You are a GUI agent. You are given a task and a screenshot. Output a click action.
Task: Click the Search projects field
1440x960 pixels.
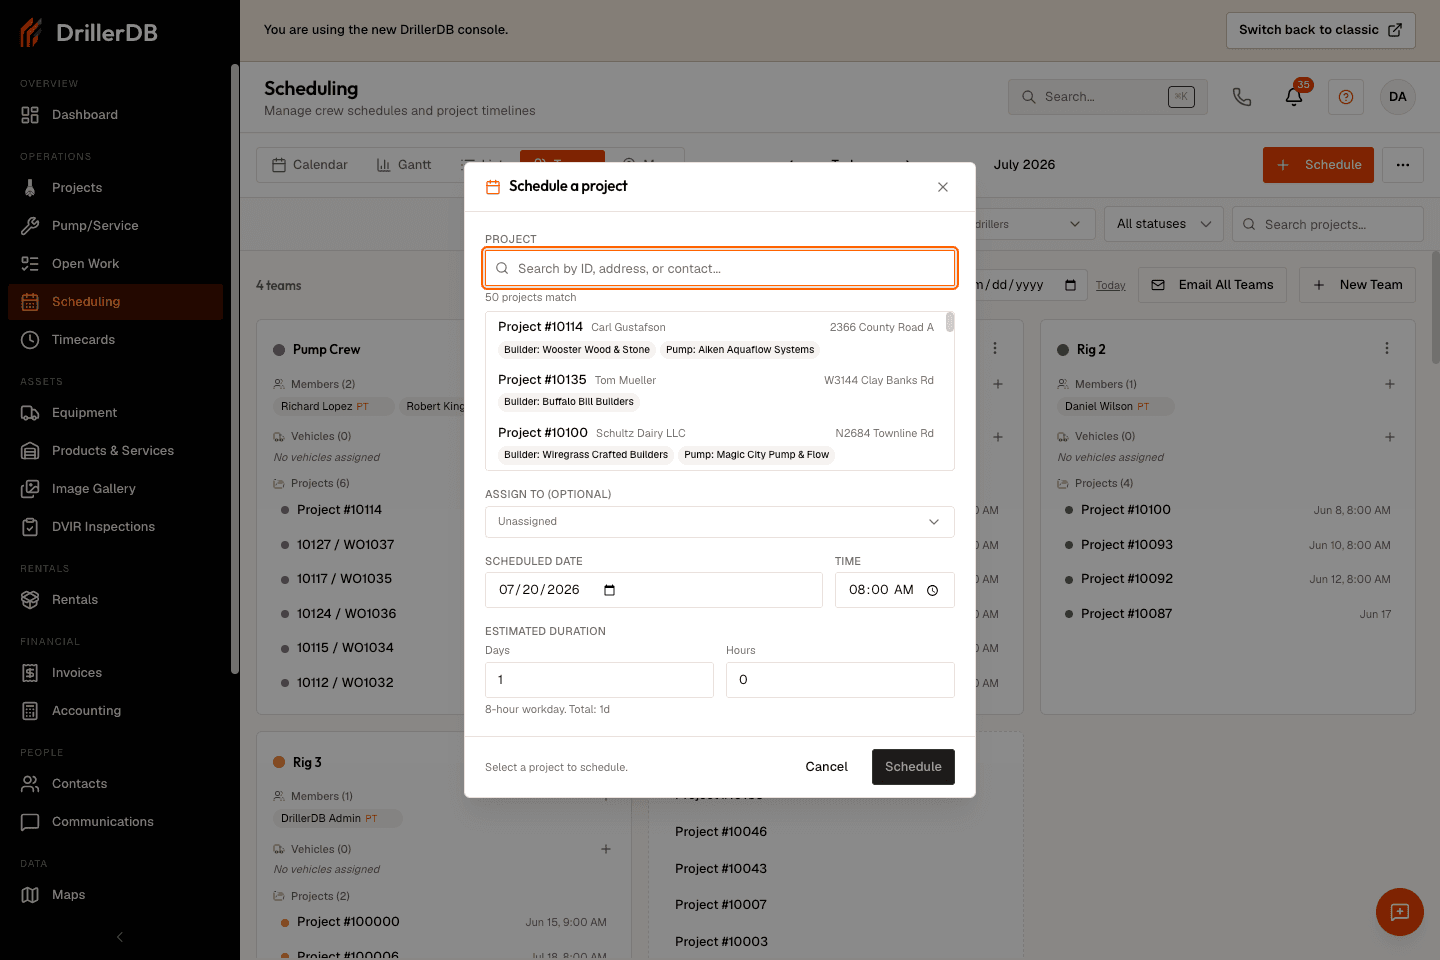pos(1328,224)
